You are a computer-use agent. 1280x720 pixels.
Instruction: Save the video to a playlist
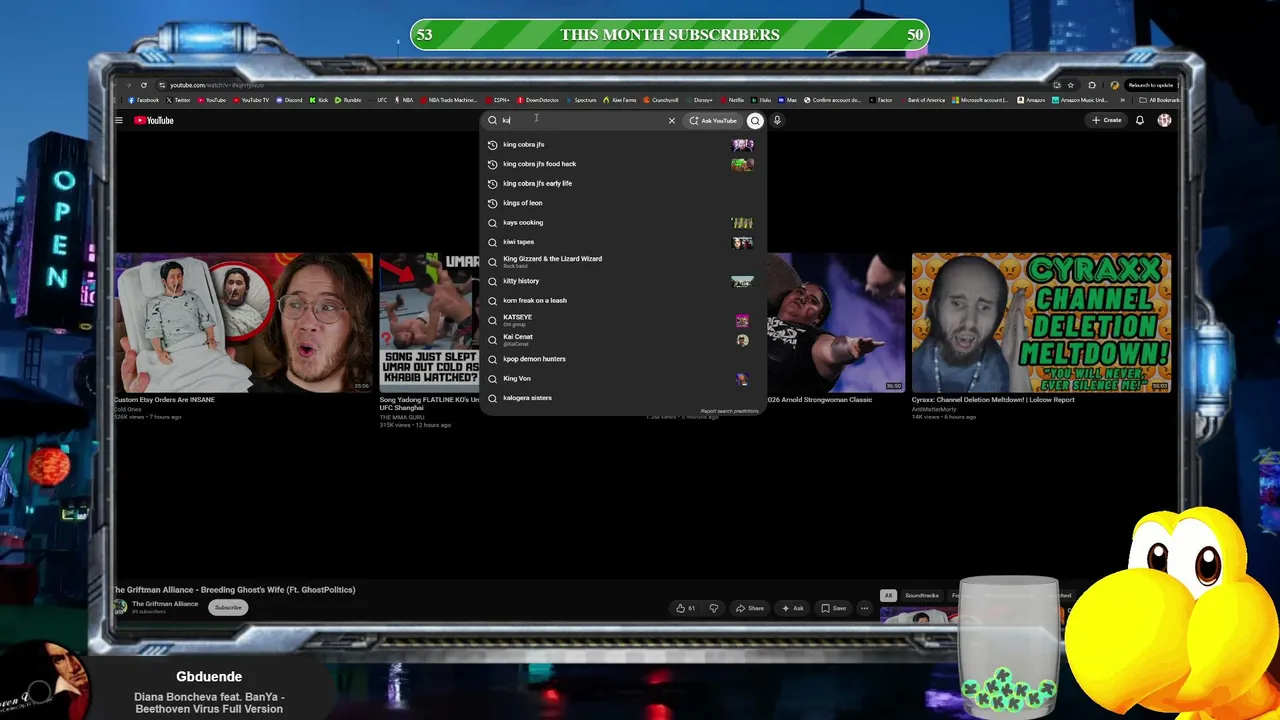[834, 608]
